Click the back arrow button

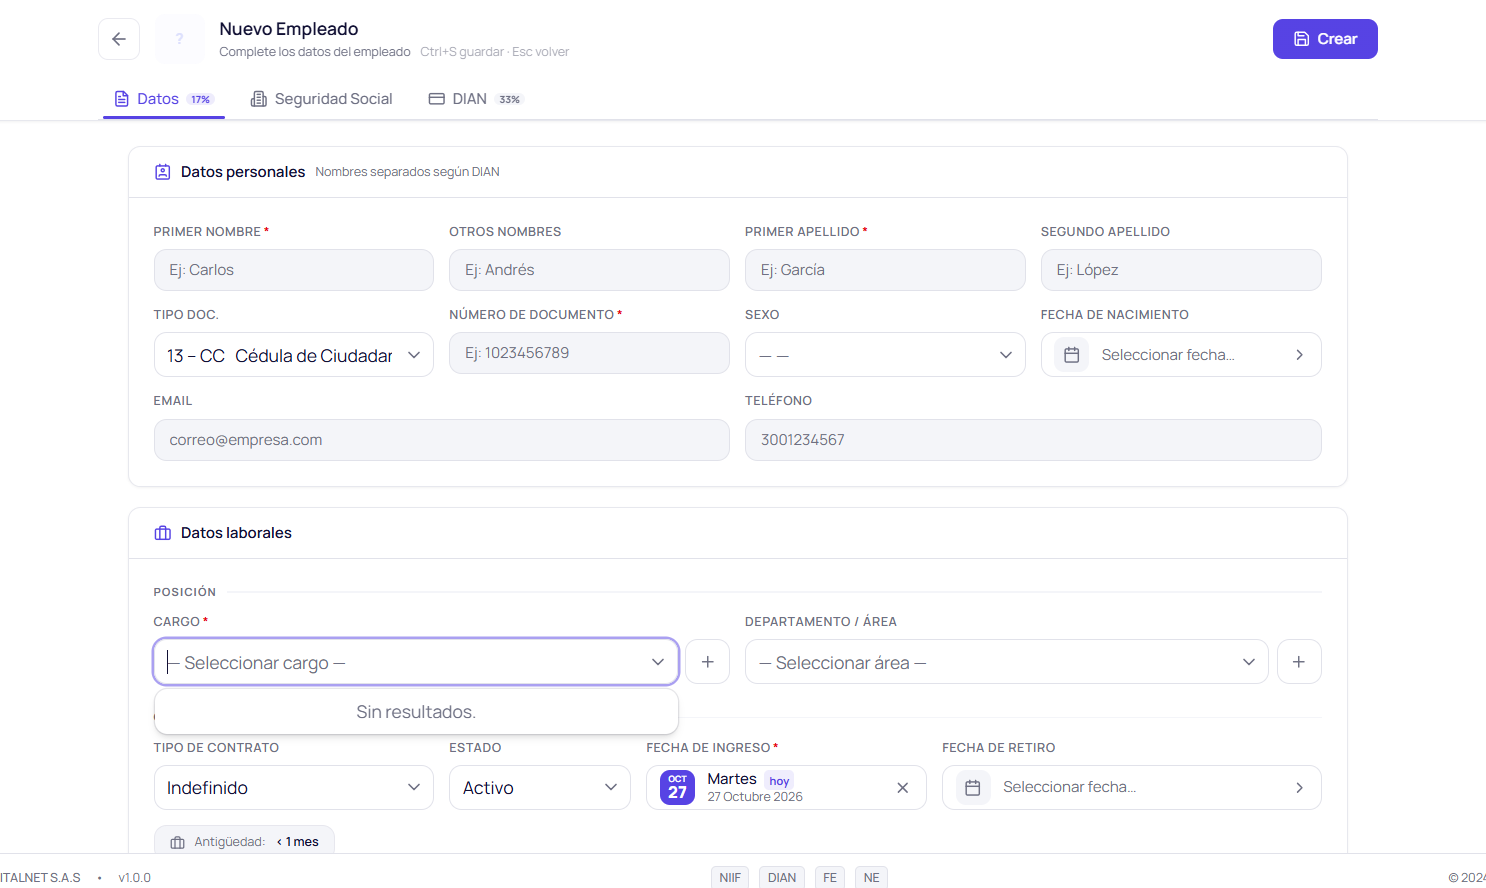[119, 39]
